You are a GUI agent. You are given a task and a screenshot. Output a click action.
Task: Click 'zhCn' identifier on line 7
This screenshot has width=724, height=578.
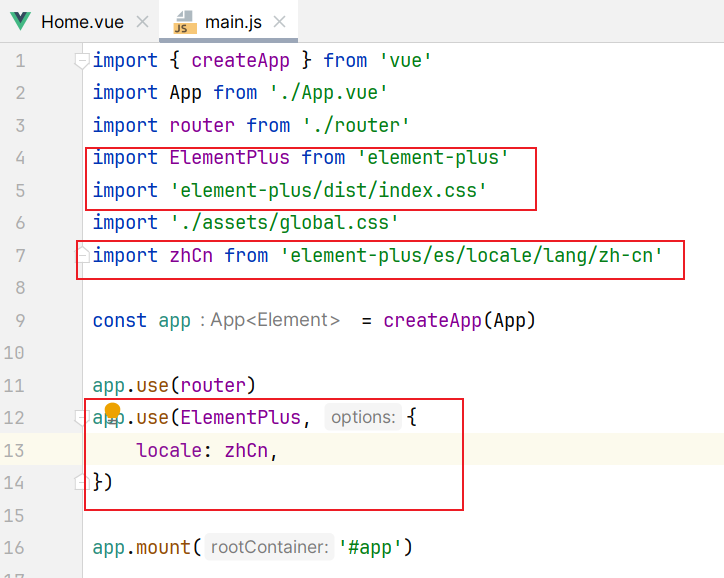[x=191, y=255]
